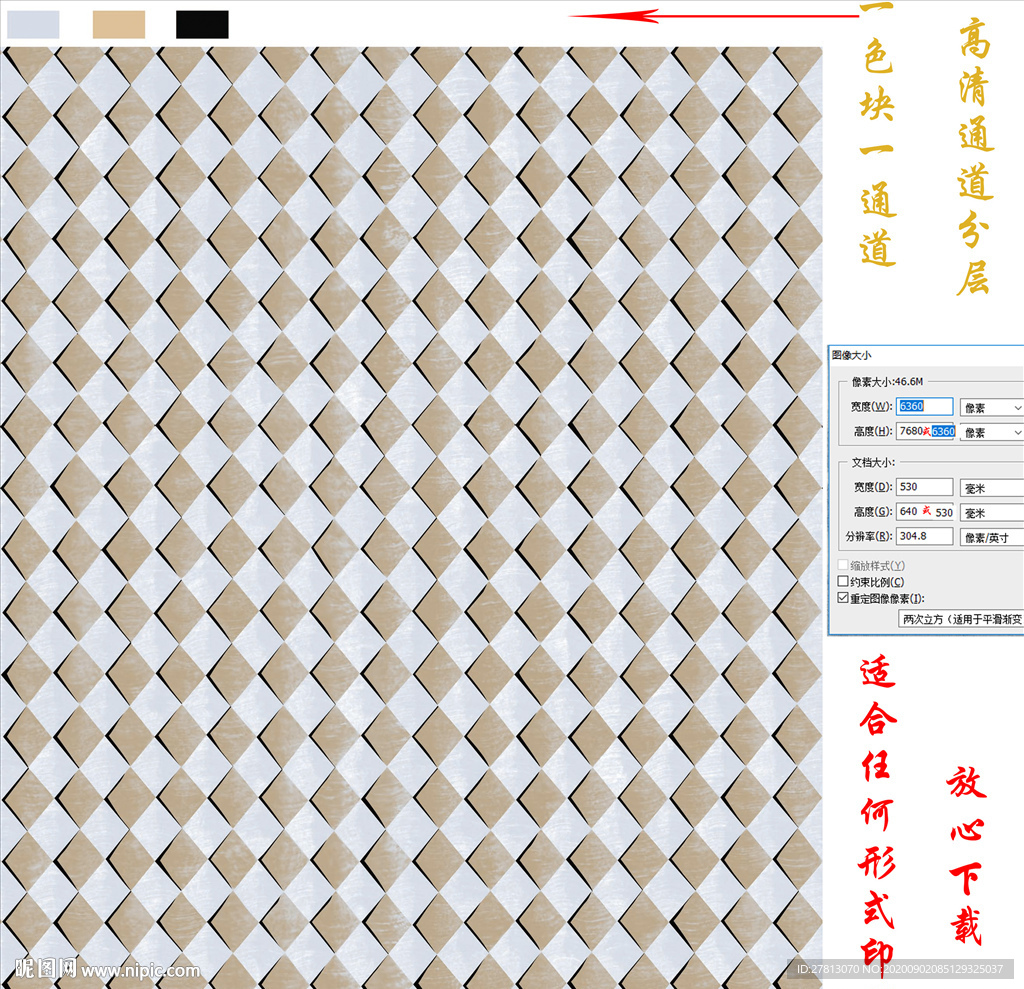Viewport: 1024px width, 989px height.
Task: Click the black color swatch
Action: point(202,25)
